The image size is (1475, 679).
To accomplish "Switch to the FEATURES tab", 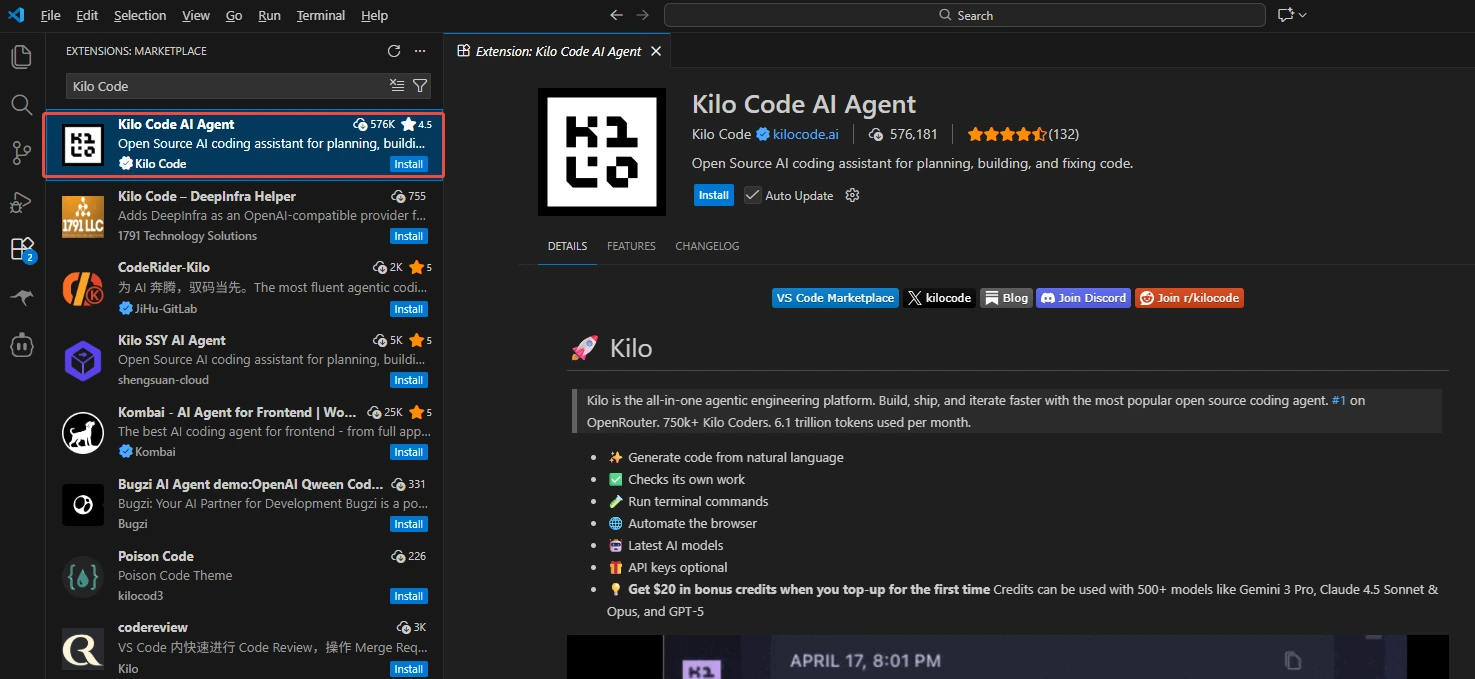I will click(x=631, y=245).
